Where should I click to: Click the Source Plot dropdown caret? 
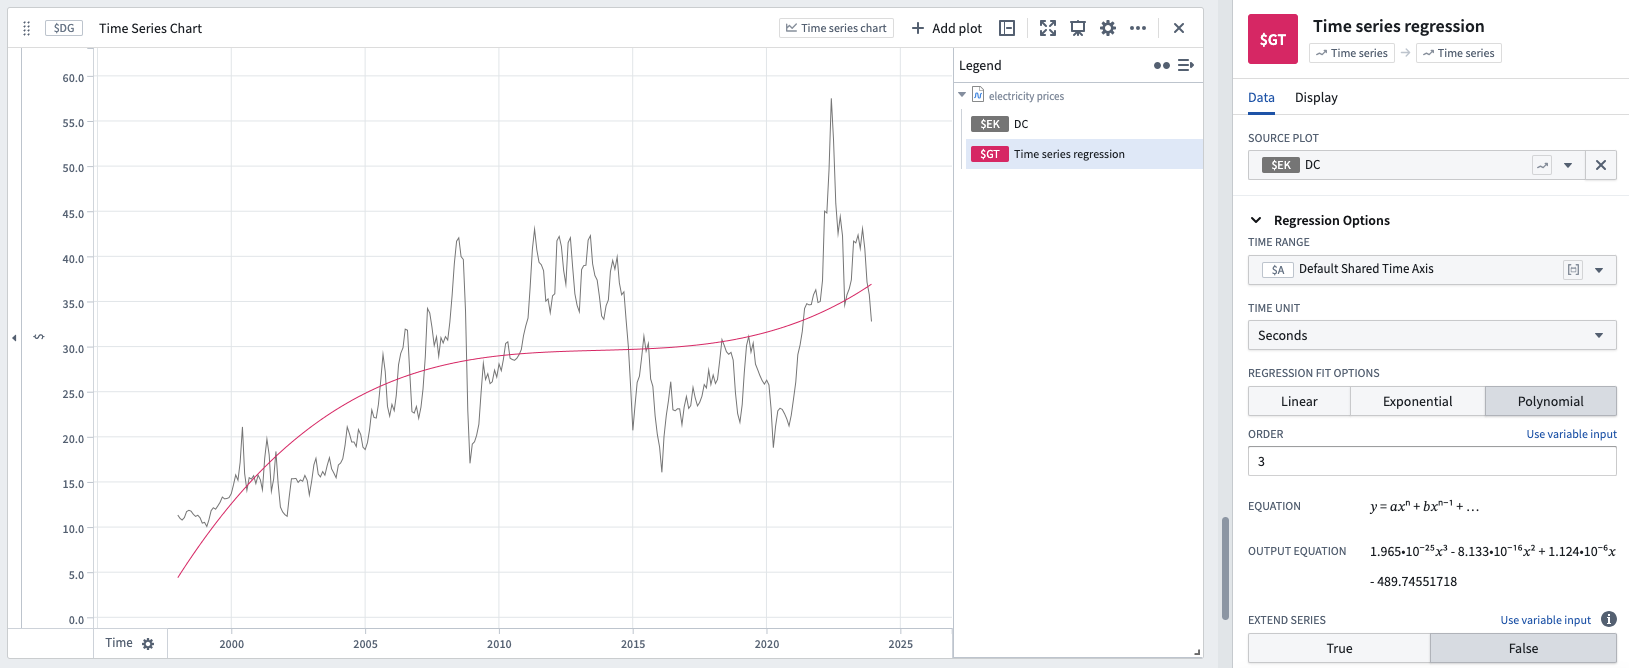[1568, 165]
